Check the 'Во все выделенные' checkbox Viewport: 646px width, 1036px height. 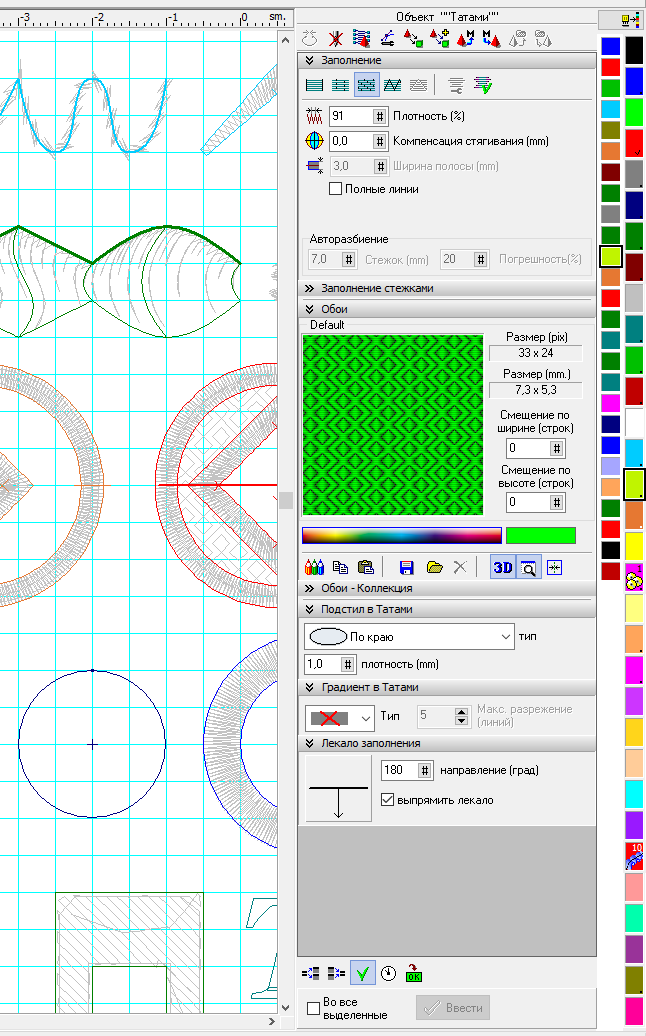(314, 1008)
